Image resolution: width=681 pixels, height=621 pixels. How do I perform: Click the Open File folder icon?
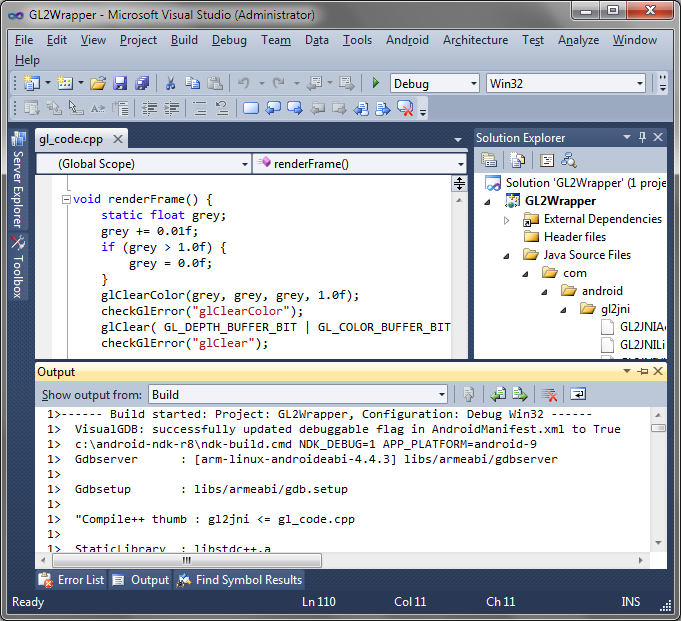tap(98, 83)
